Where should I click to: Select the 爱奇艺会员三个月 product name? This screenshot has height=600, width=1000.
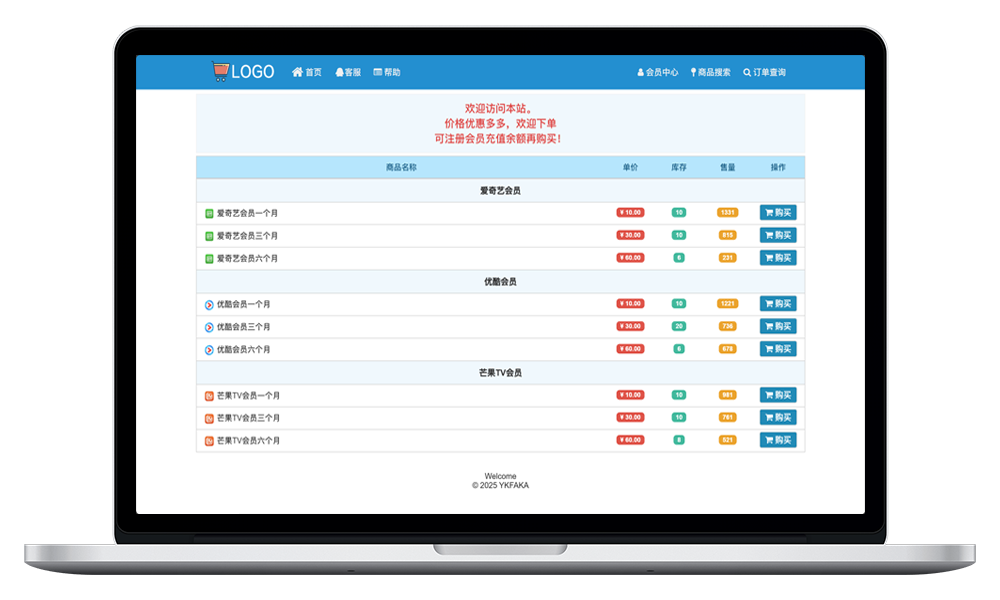coord(247,236)
